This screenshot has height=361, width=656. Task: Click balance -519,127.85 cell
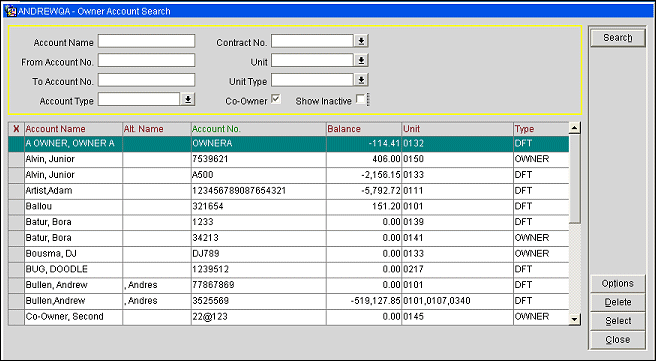tap(364, 301)
